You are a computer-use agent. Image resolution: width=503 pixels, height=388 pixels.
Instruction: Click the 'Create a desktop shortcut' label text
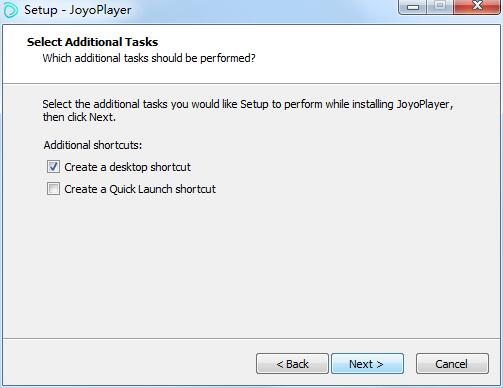127,167
